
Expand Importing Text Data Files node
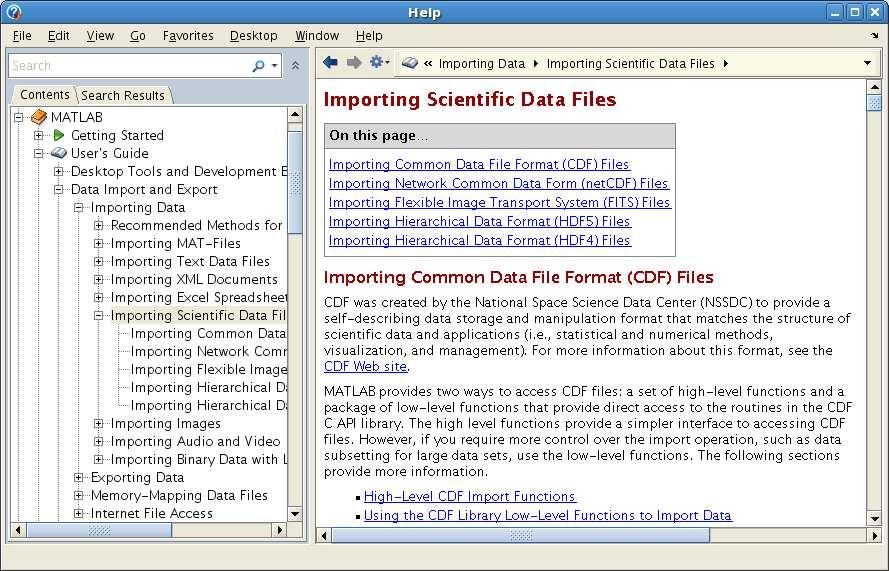click(99, 261)
